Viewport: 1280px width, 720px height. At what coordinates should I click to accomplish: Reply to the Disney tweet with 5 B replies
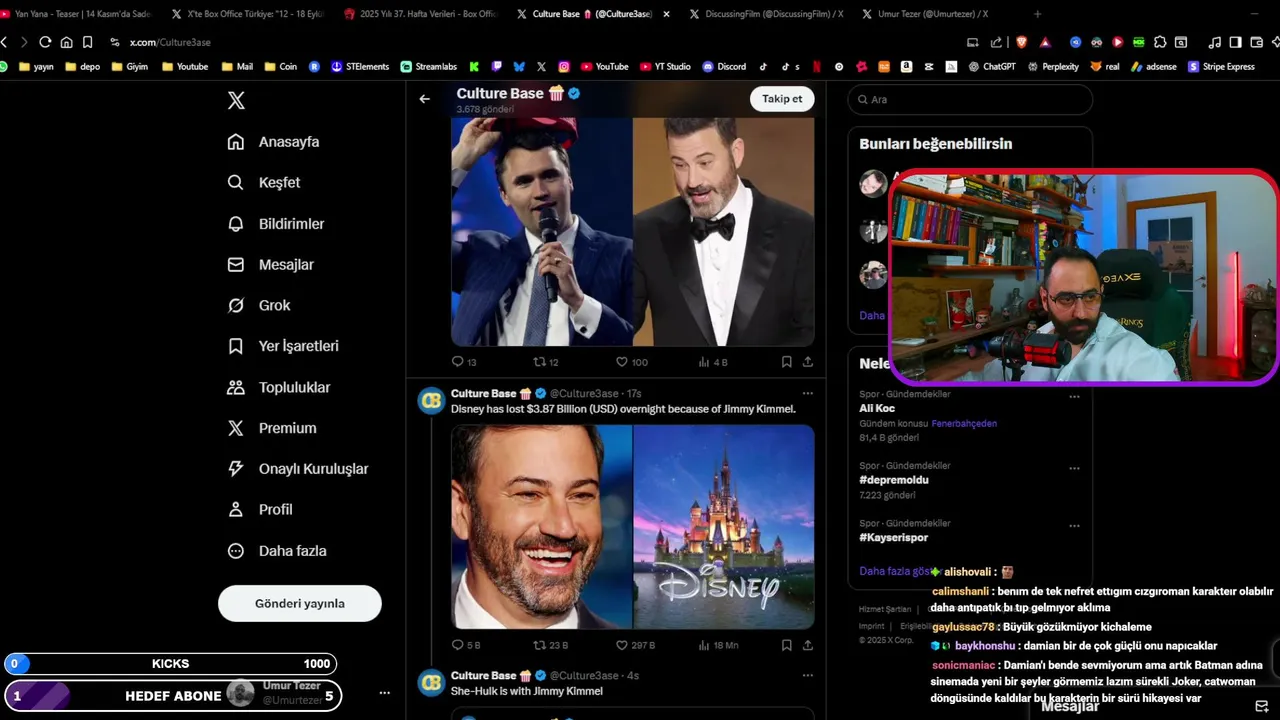coord(466,645)
